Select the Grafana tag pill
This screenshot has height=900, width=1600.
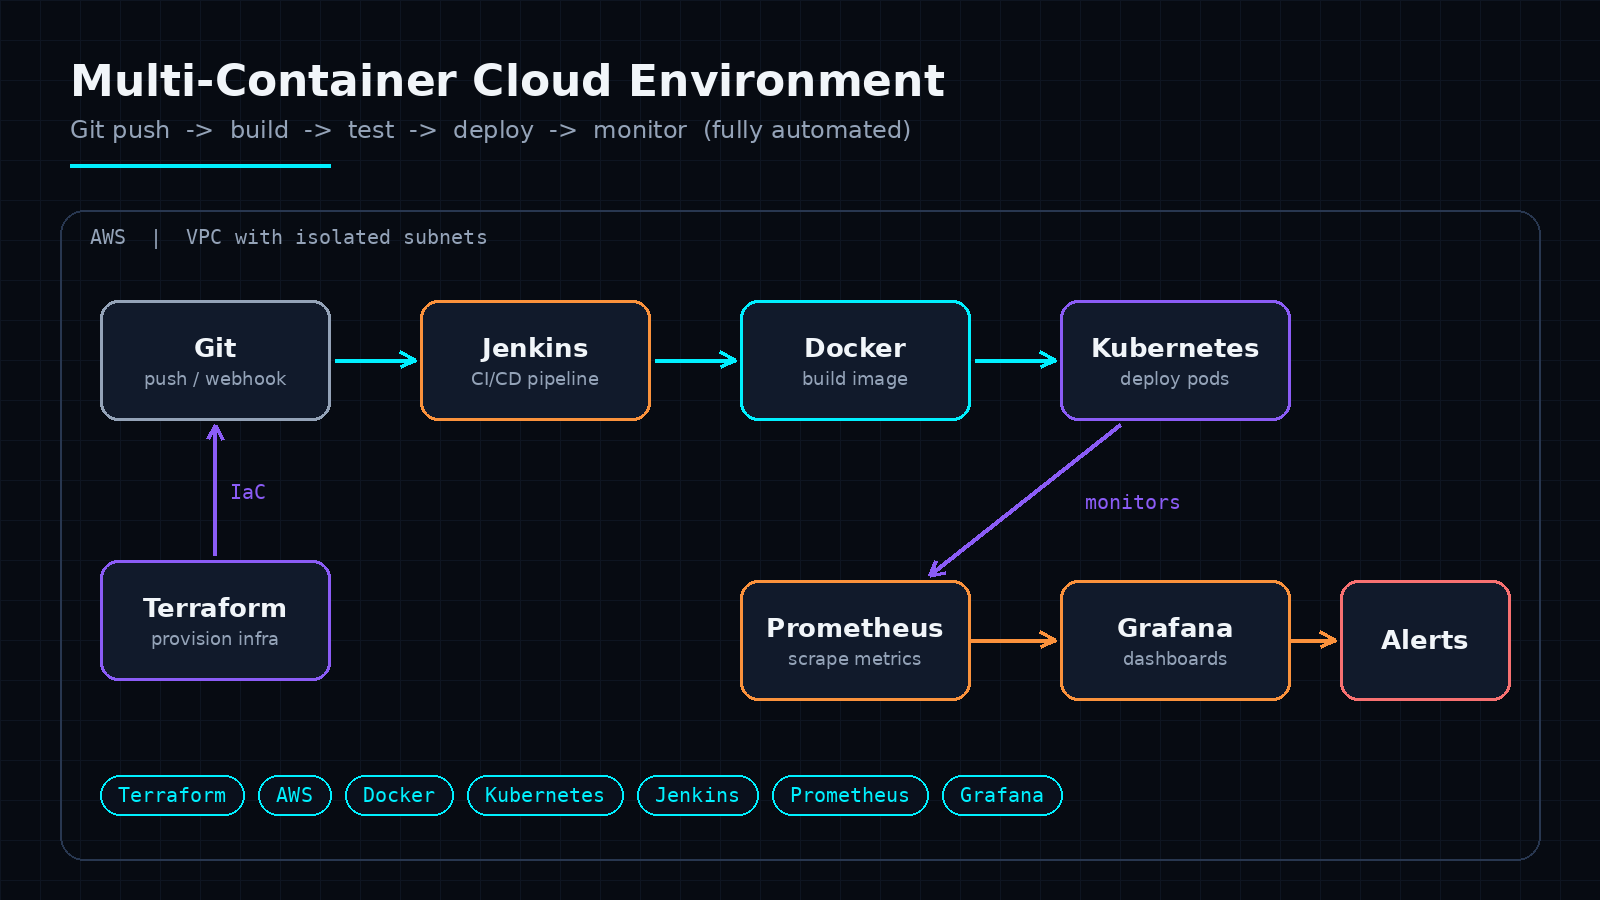click(x=1002, y=795)
